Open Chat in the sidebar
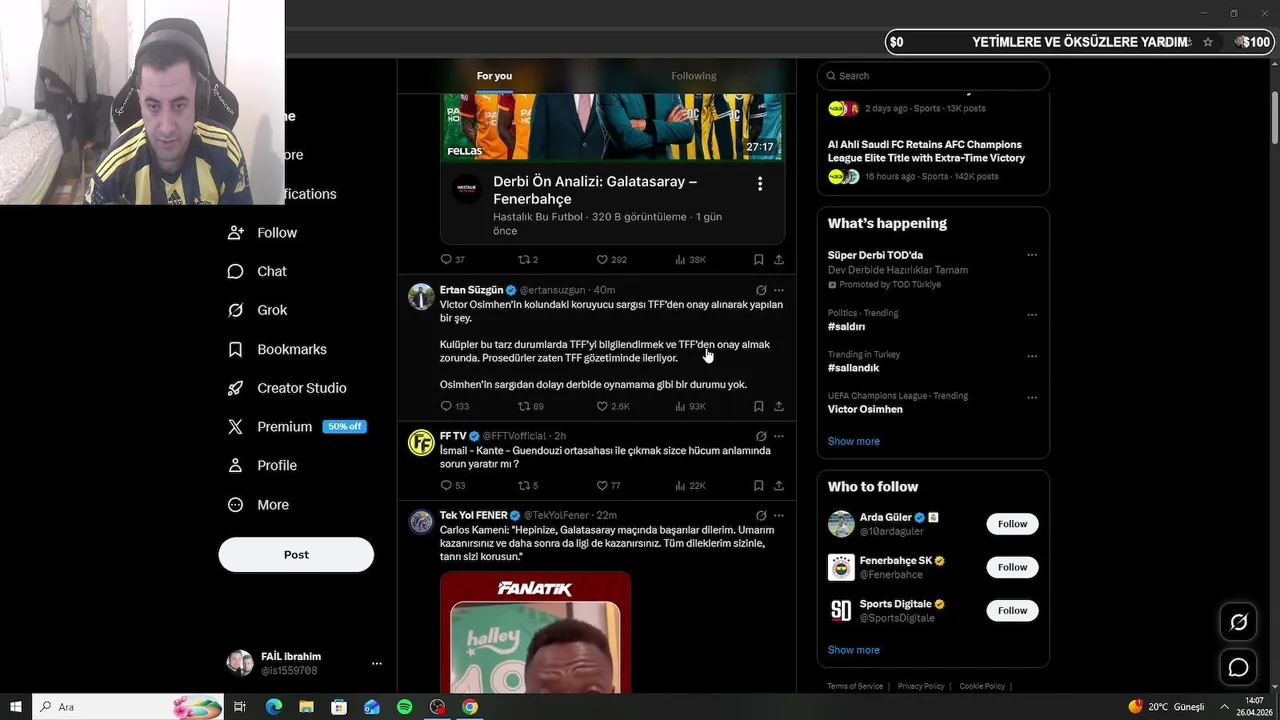Image resolution: width=1280 pixels, height=720 pixels. coord(257,272)
